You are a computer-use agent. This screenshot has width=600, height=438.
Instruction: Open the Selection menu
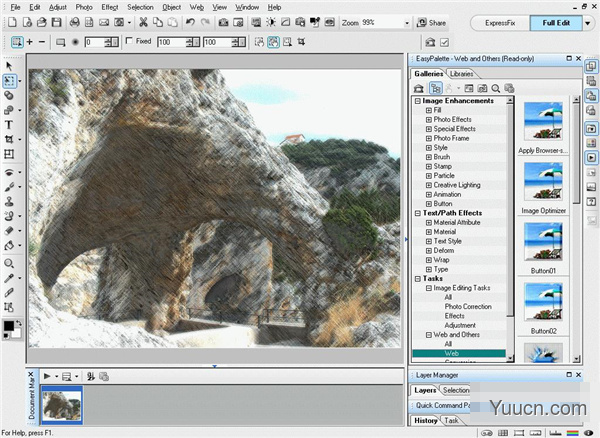(x=140, y=7)
